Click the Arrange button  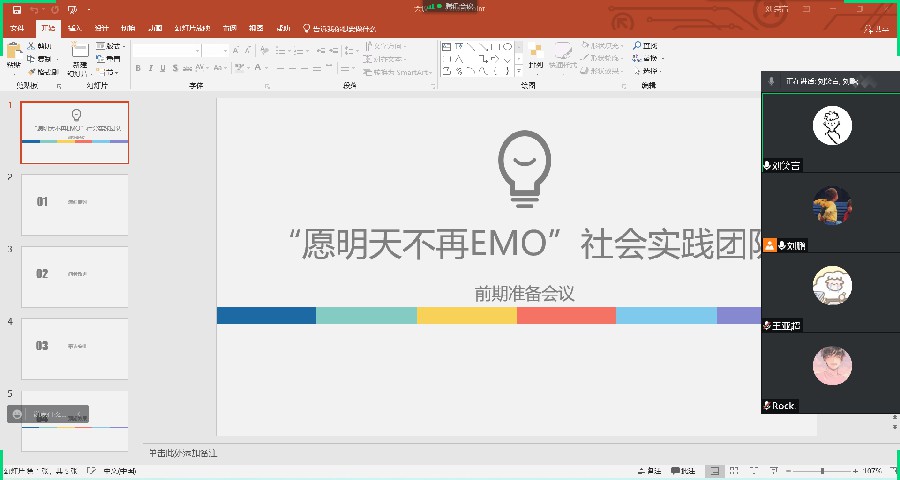click(x=536, y=56)
